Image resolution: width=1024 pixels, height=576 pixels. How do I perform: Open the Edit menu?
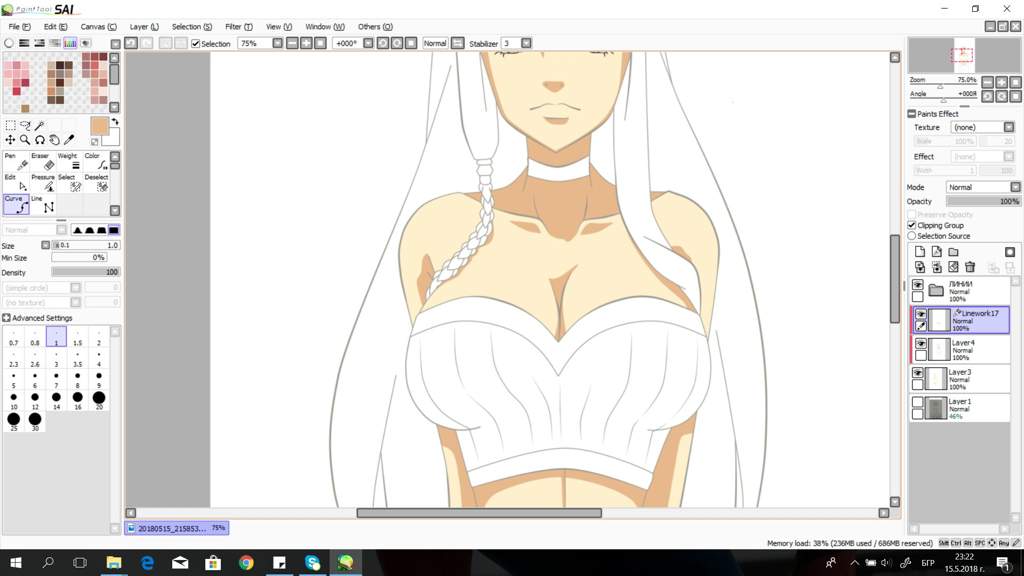point(56,27)
